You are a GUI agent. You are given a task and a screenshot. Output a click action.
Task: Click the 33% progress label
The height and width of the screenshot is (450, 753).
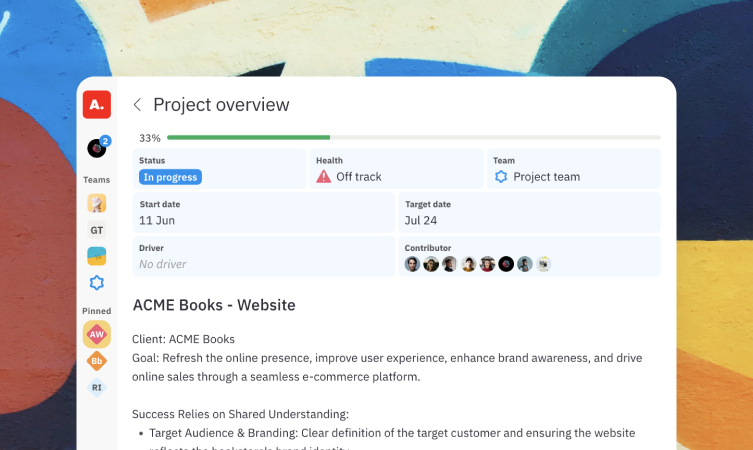150,138
